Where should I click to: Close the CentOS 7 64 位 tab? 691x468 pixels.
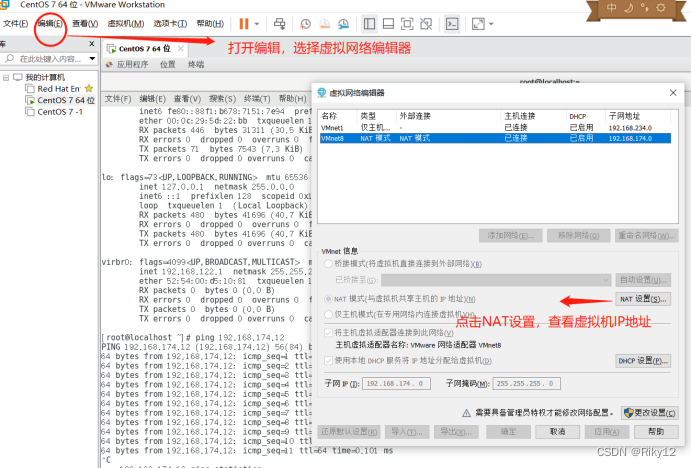[181, 48]
